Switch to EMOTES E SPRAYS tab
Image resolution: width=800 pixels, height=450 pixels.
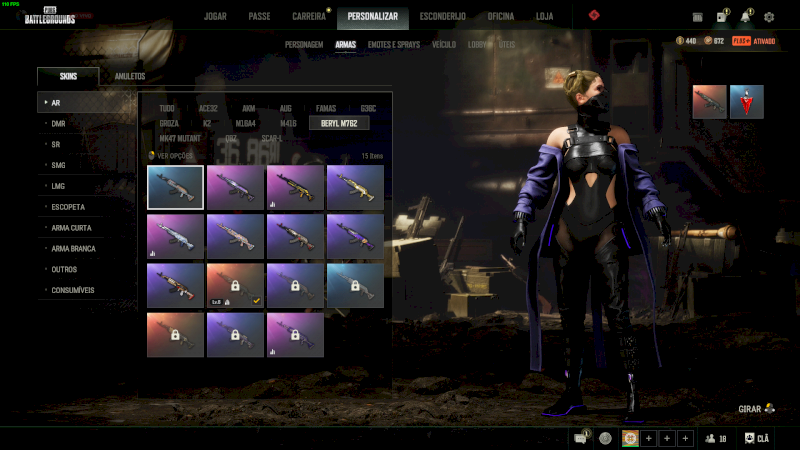click(x=394, y=44)
